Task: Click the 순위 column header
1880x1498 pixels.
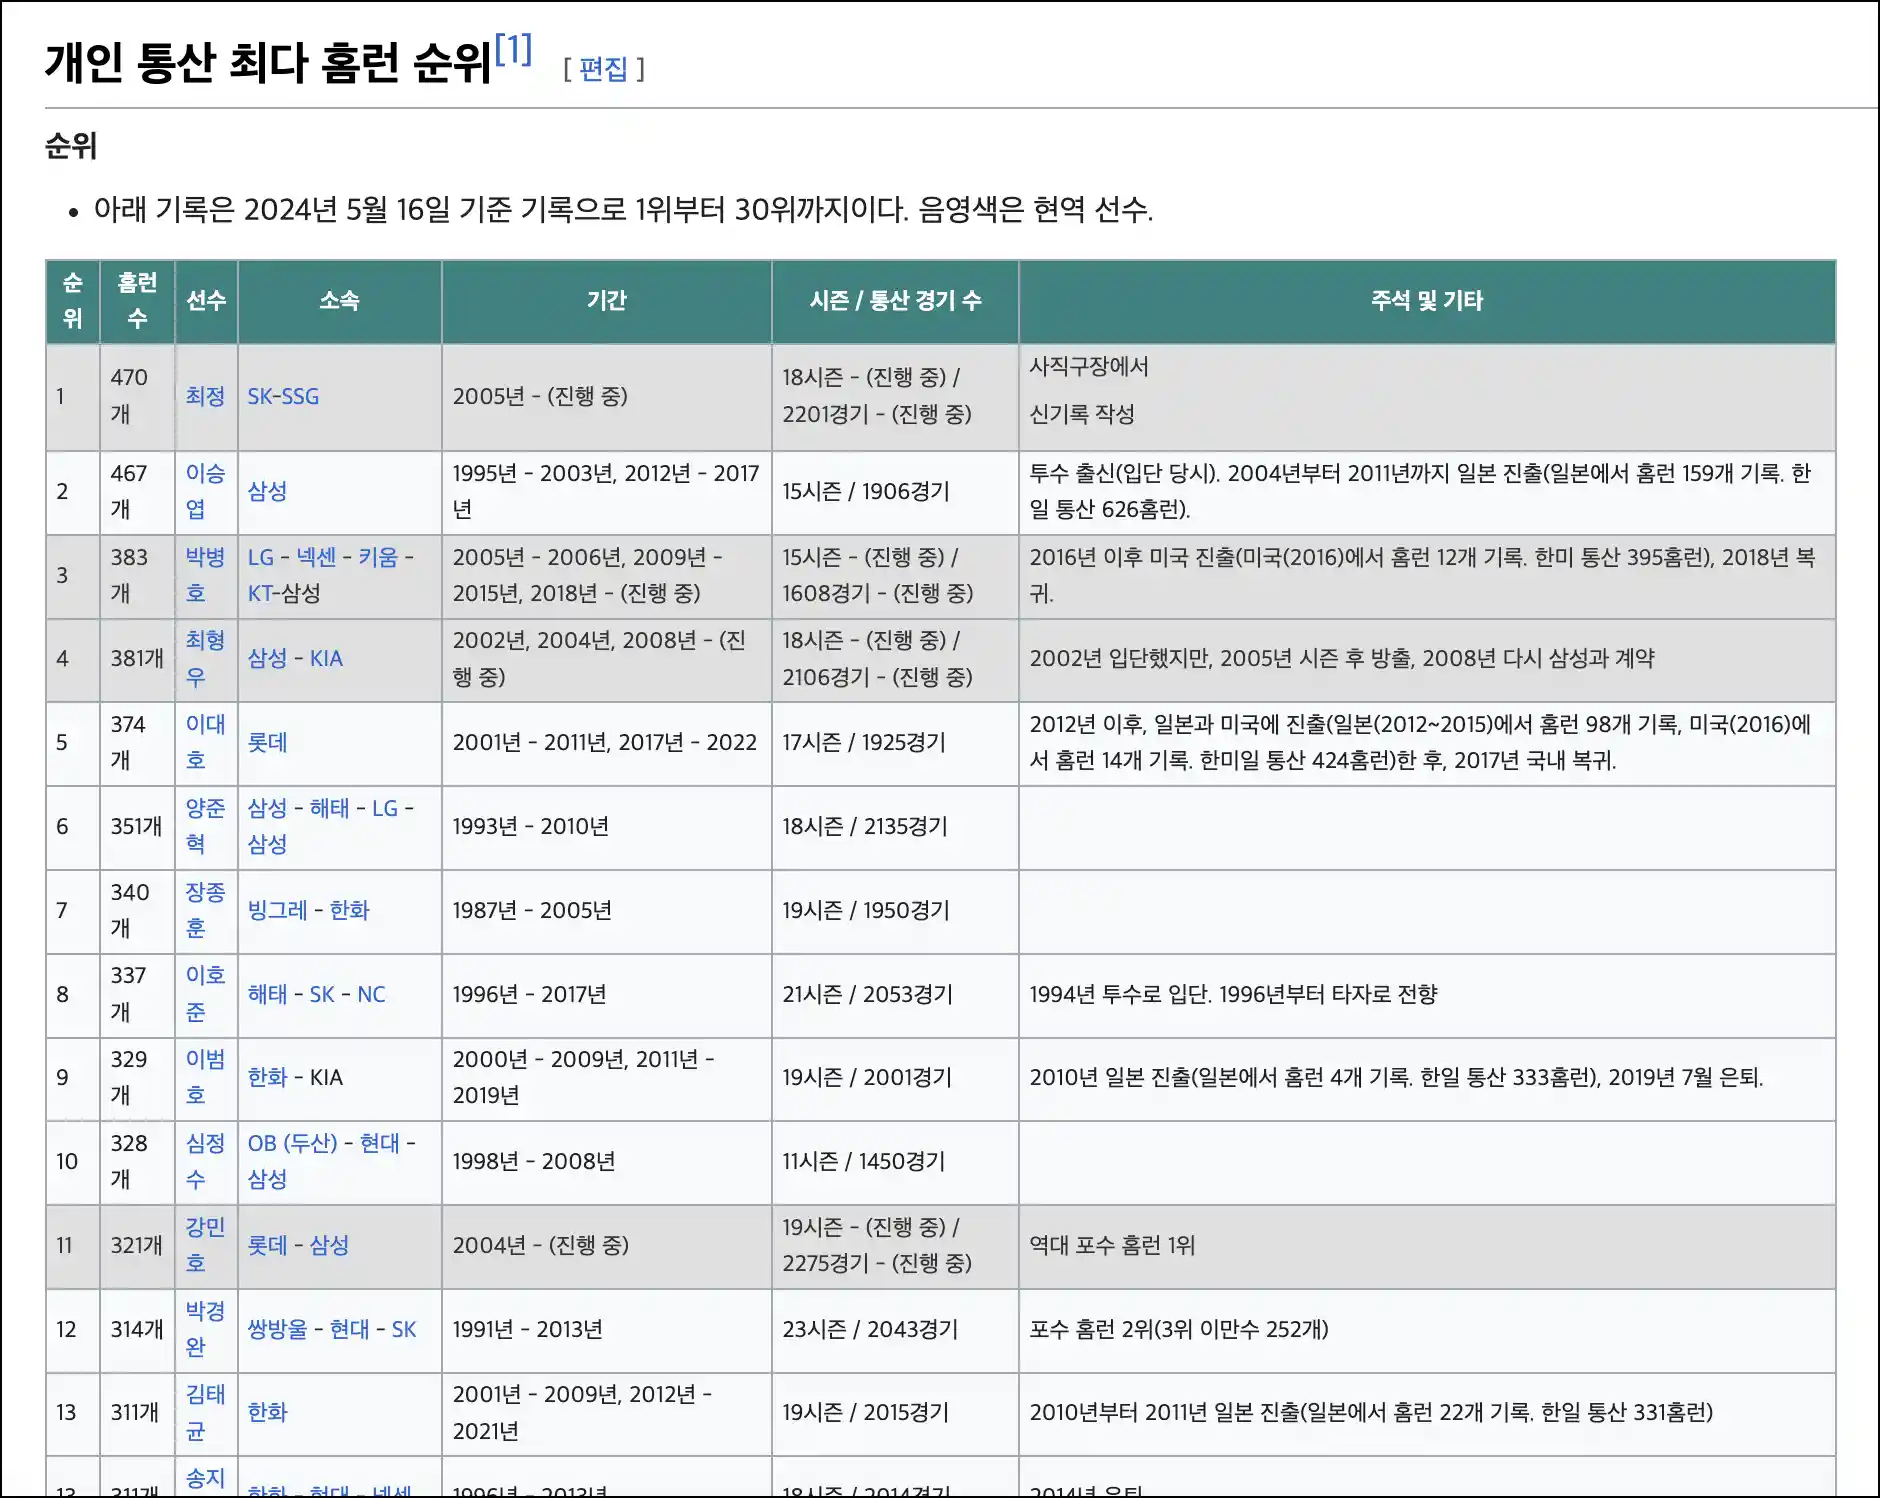Action: point(73,301)
